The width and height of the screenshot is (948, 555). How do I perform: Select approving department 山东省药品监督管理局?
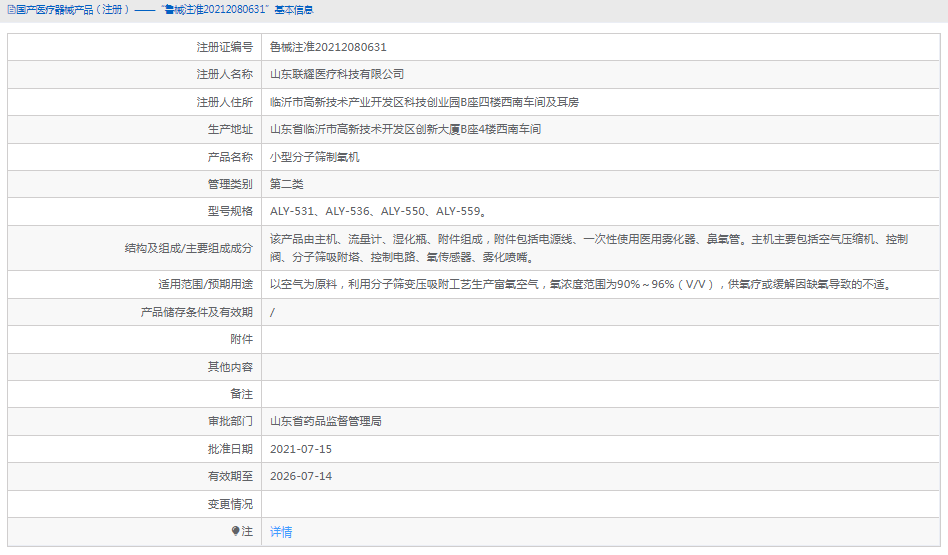pyautogui.click(x=325, y=421)
